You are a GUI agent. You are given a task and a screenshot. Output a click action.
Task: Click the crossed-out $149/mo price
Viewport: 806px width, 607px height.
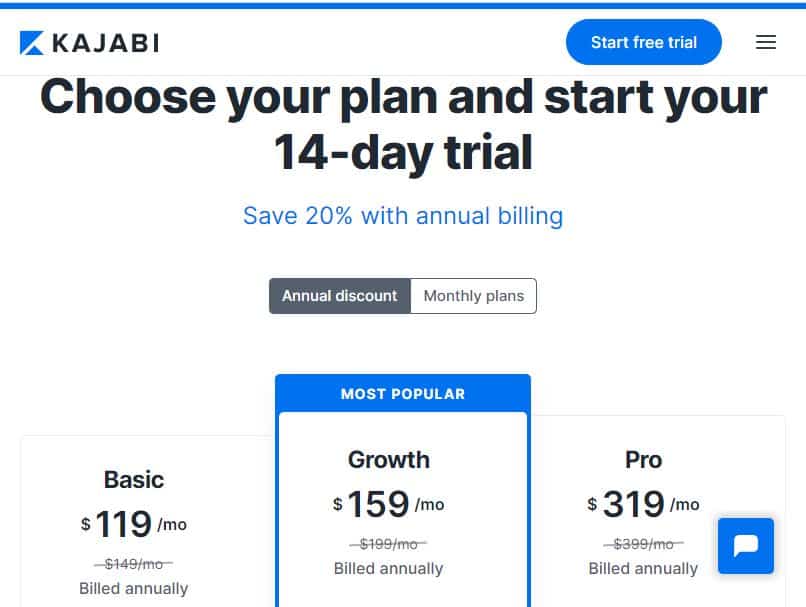coord(134,564)
